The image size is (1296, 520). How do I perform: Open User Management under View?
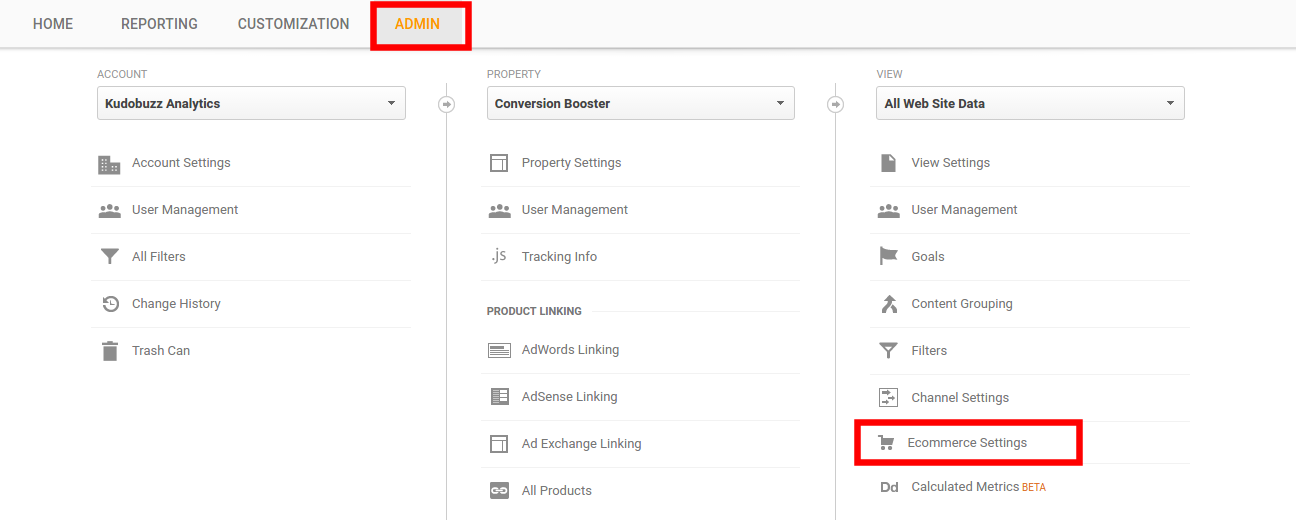tap(964, 210)
